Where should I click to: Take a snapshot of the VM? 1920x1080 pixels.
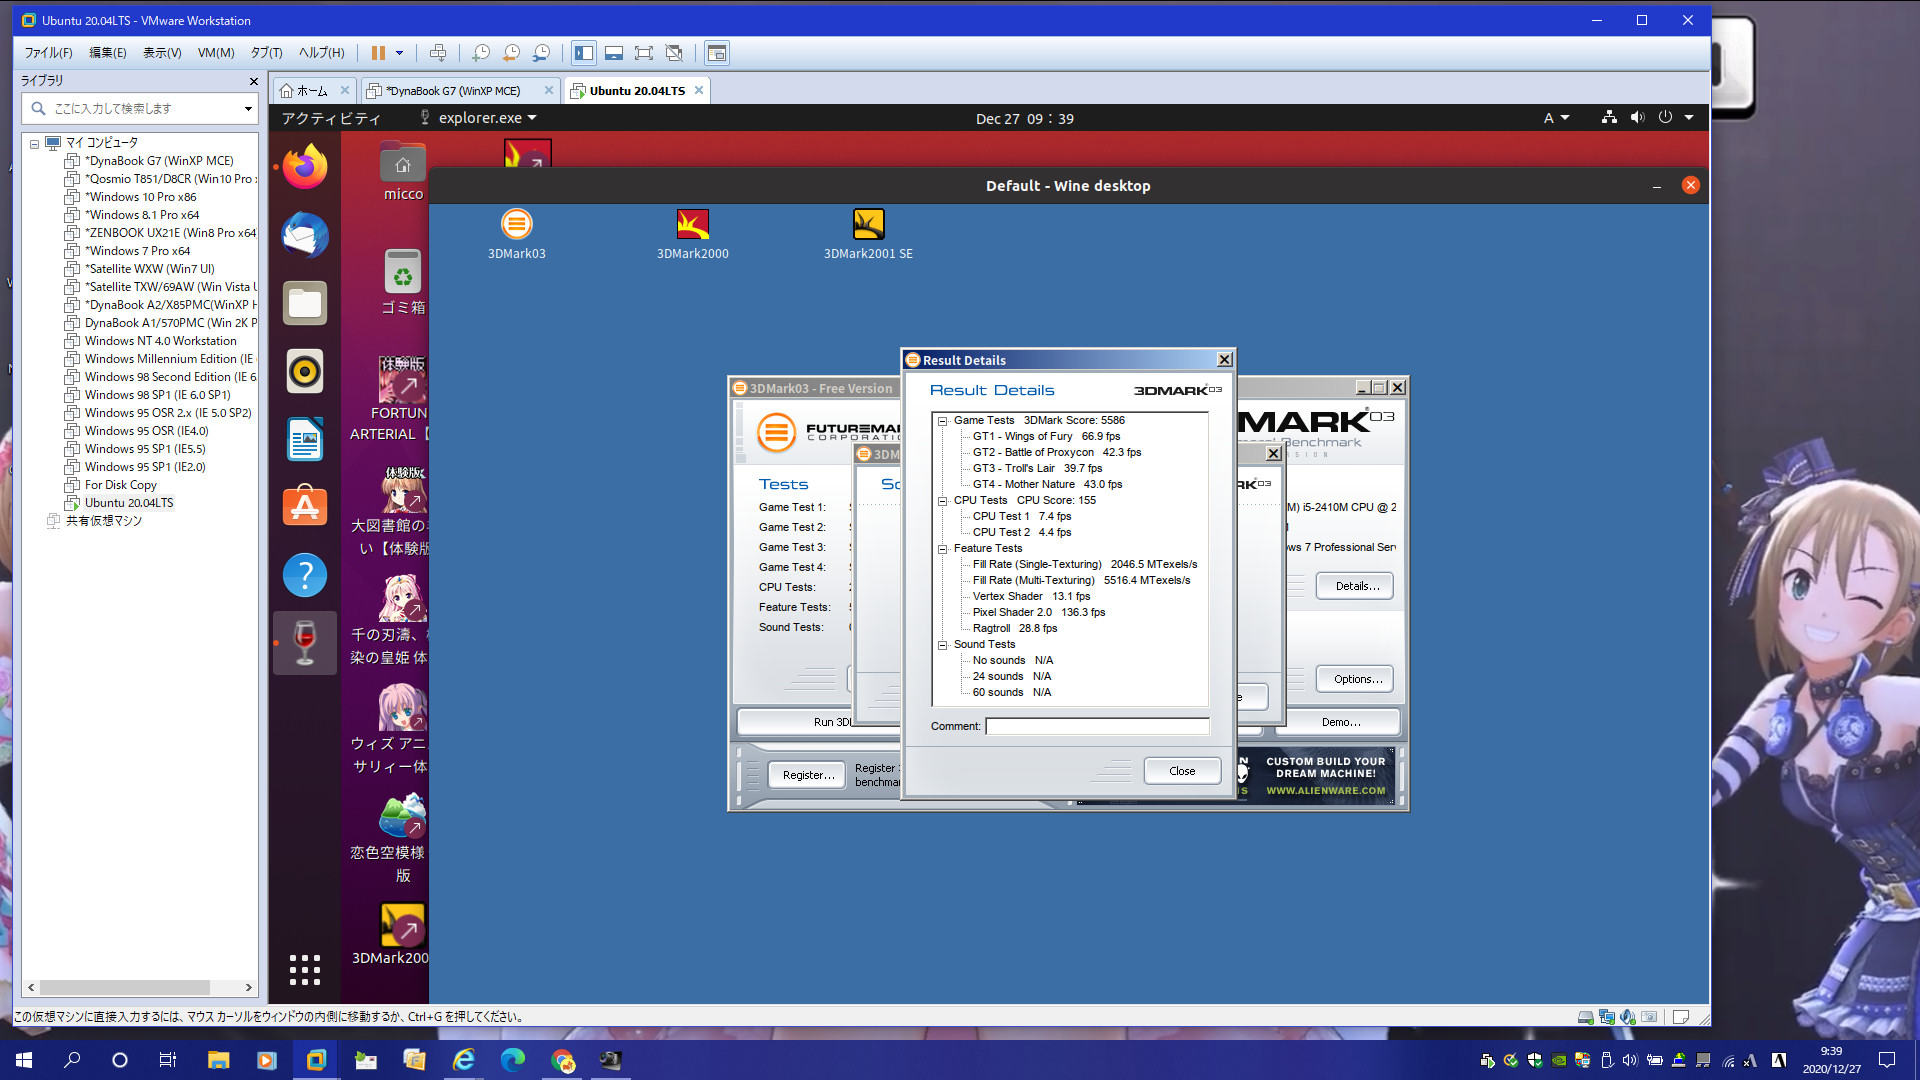(481, 53)
